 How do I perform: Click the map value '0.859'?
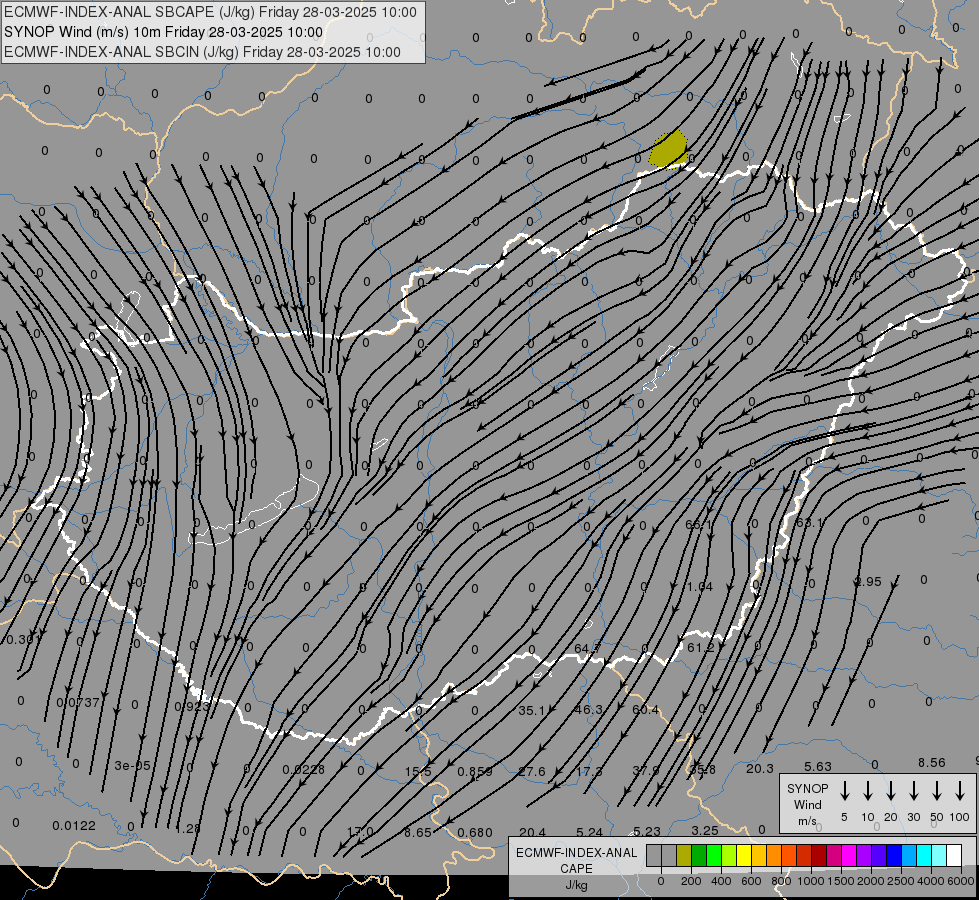475,772
